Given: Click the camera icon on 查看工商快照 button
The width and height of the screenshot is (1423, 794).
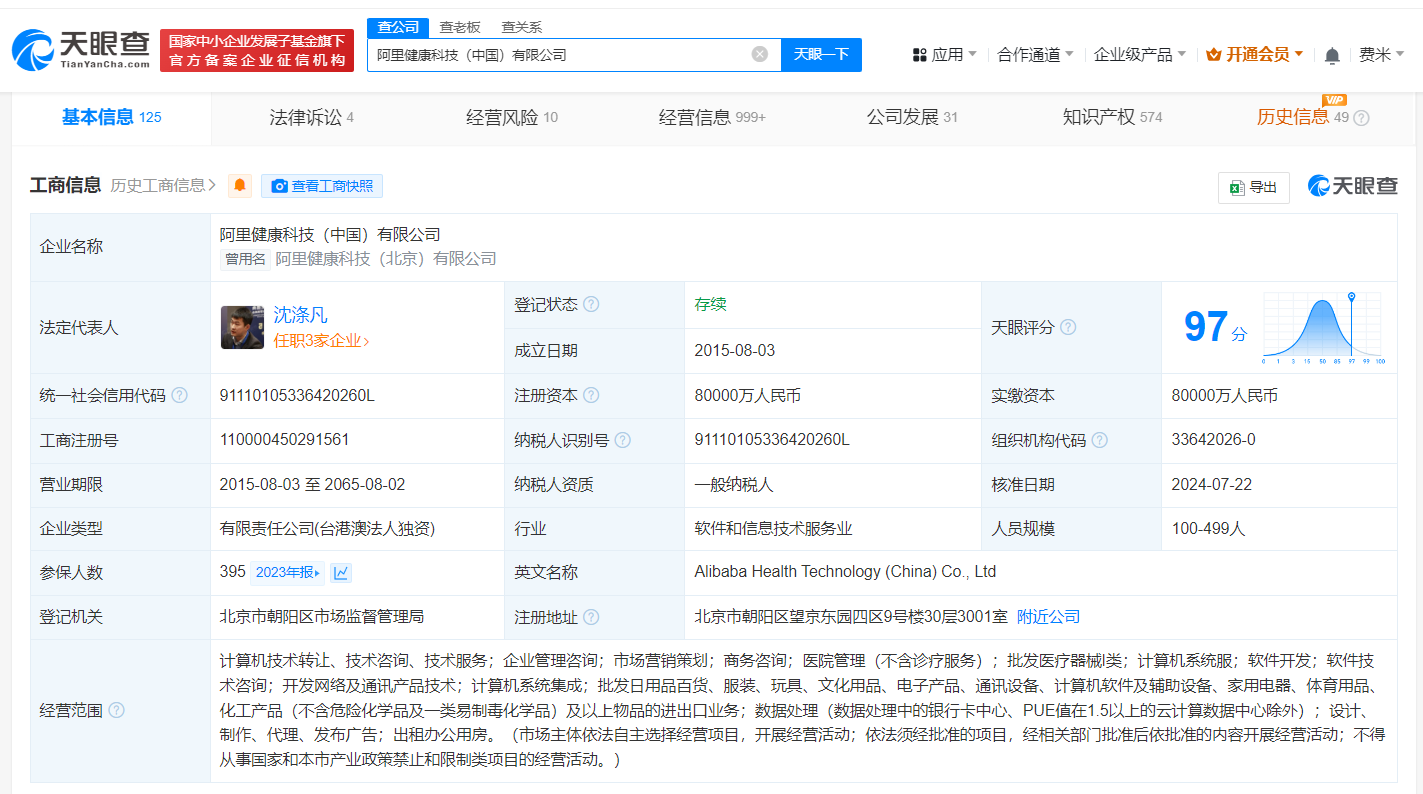Looking at the screenshot, I should 279,186.
